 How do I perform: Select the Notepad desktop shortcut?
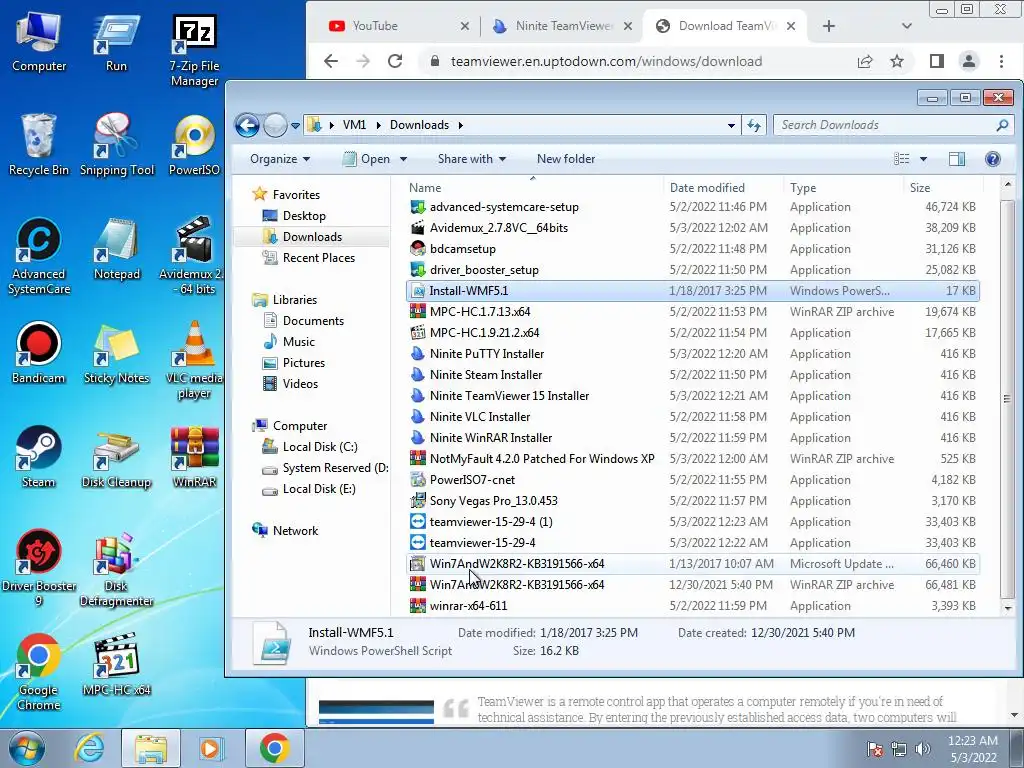116,249
